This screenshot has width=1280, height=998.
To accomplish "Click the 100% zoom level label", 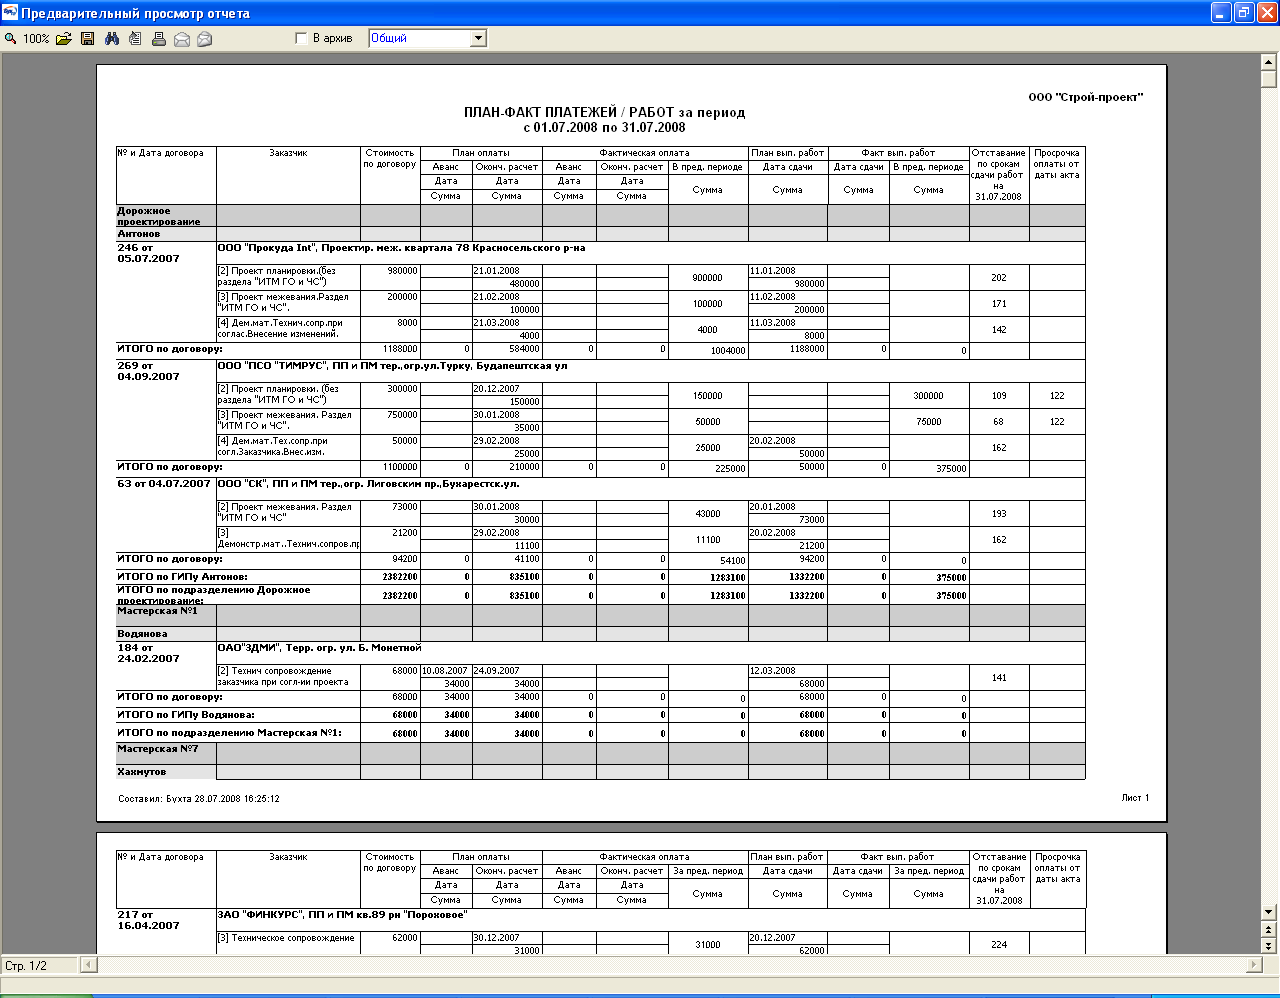I will (36, 39).
